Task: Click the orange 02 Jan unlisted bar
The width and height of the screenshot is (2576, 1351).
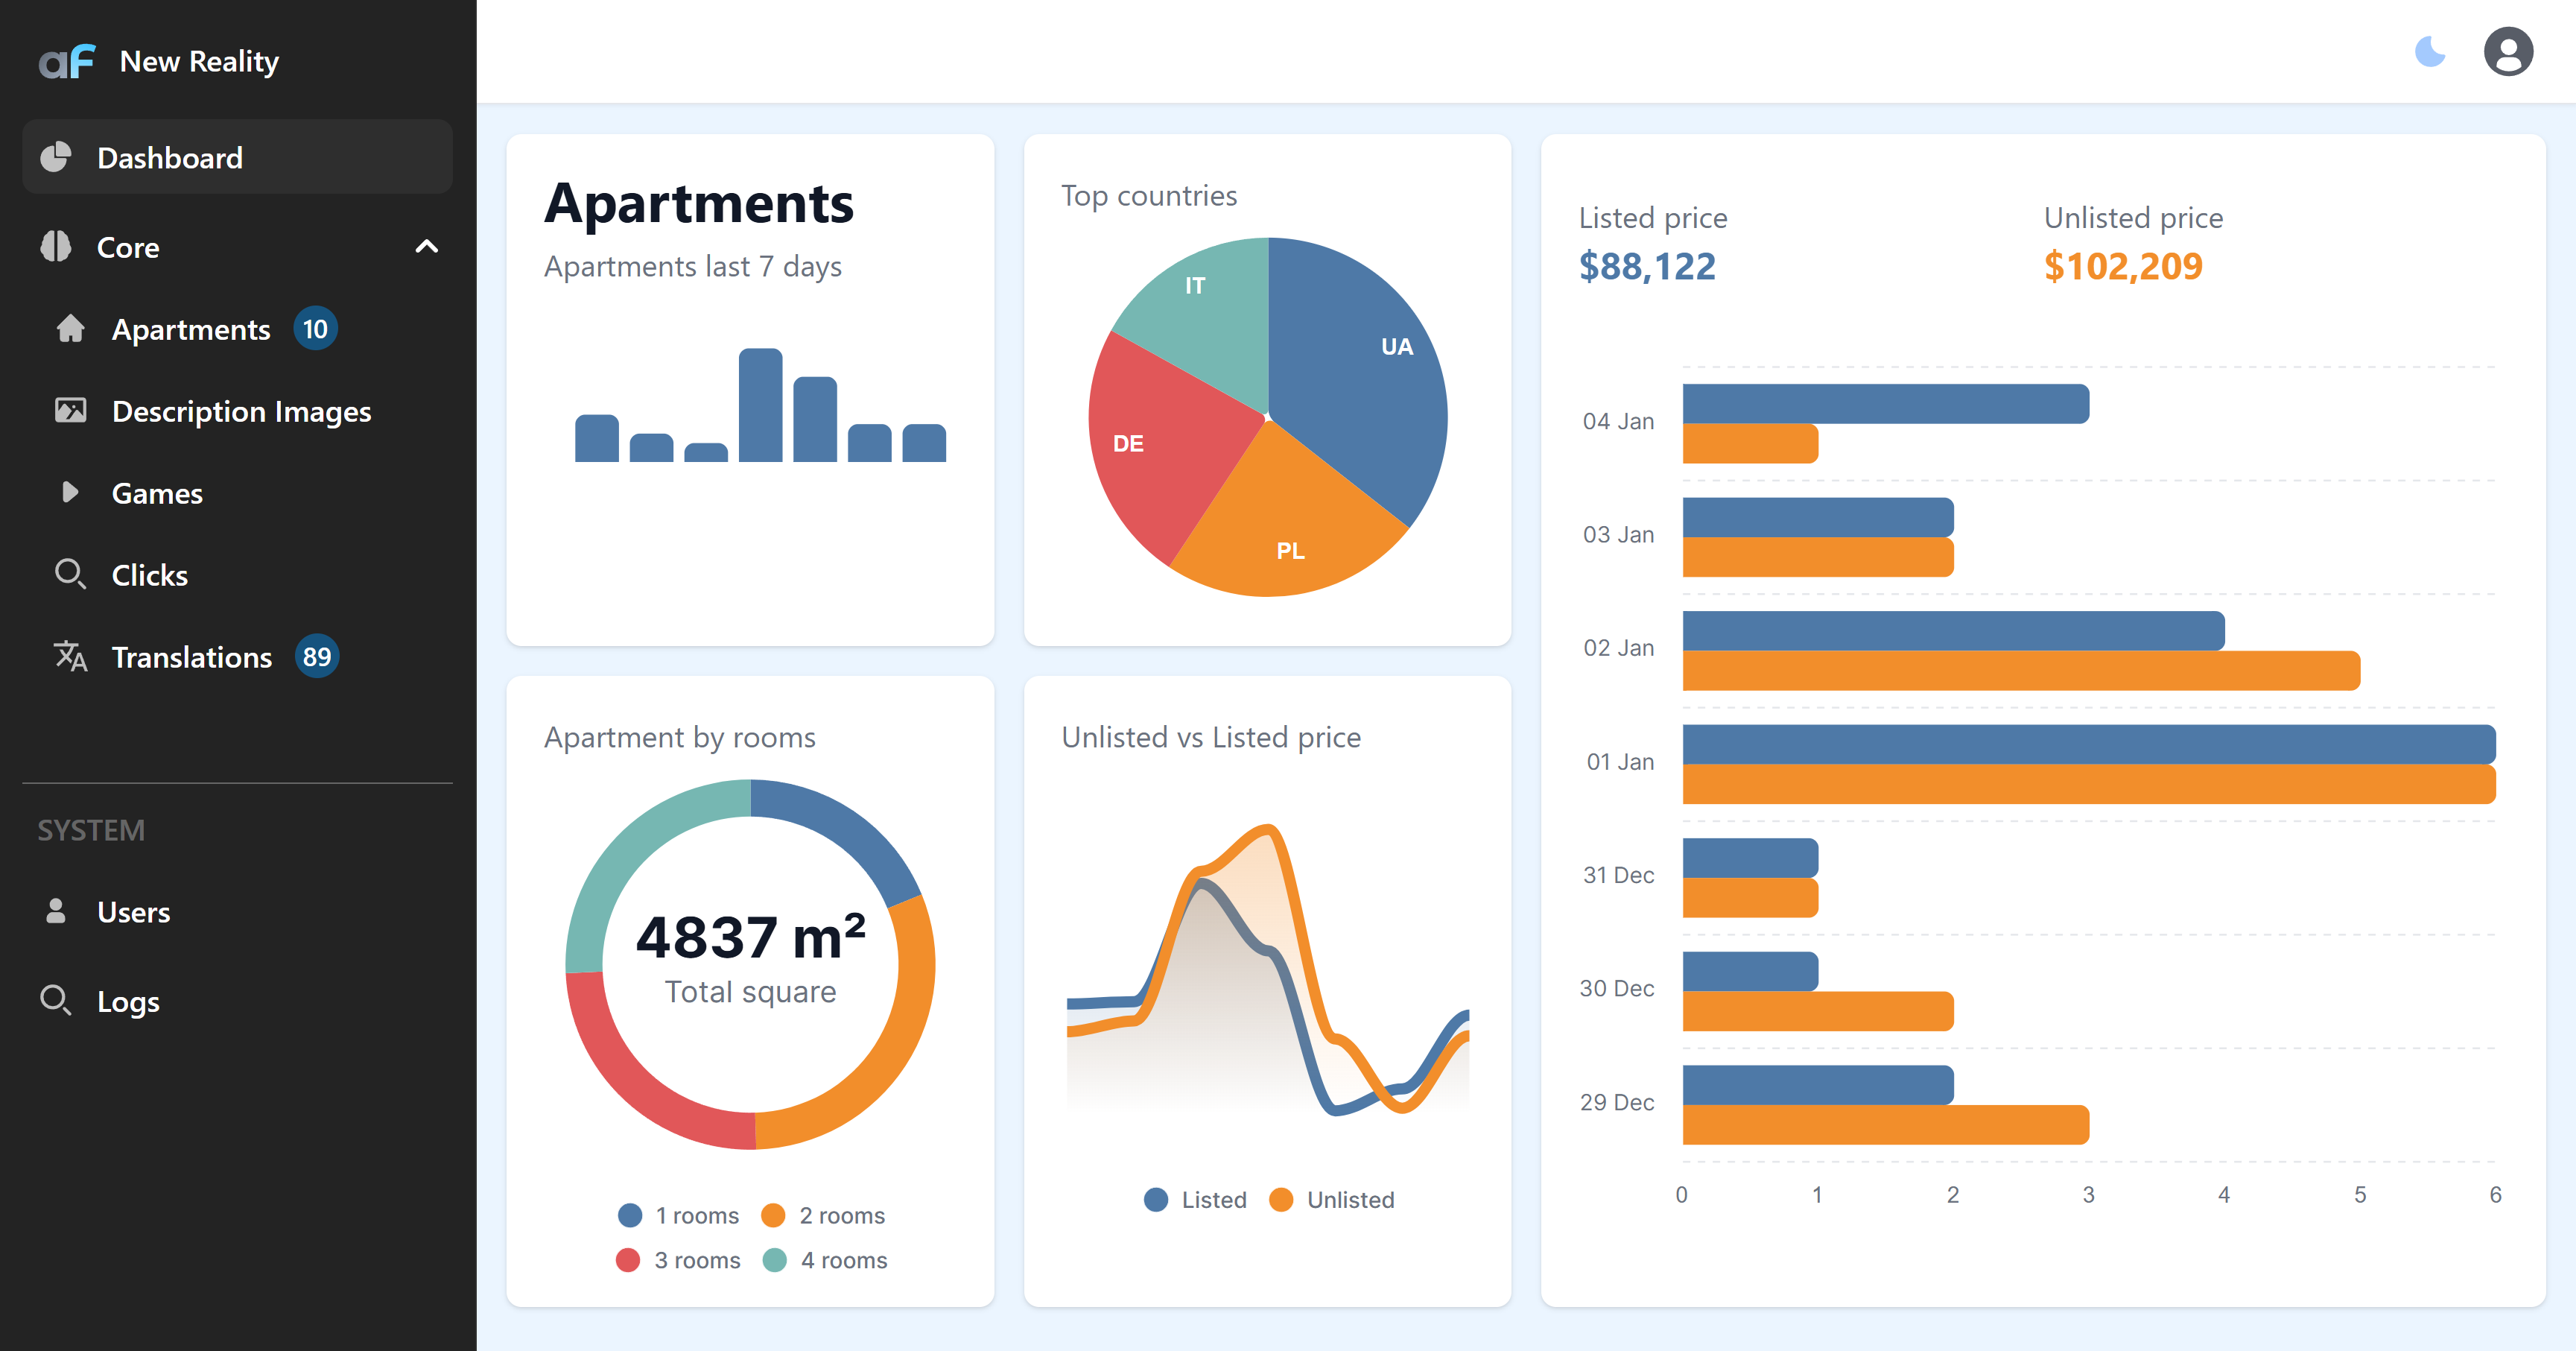Action: [x=2021, y=671]
